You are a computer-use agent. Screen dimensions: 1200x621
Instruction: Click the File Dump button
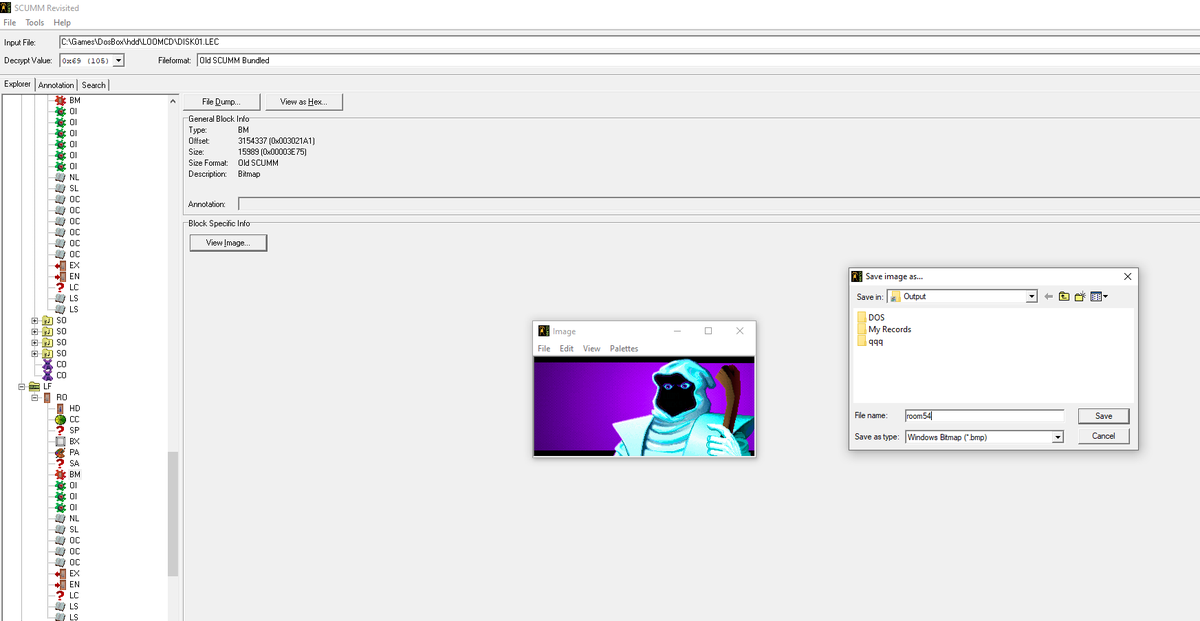(x=221, y=102)
